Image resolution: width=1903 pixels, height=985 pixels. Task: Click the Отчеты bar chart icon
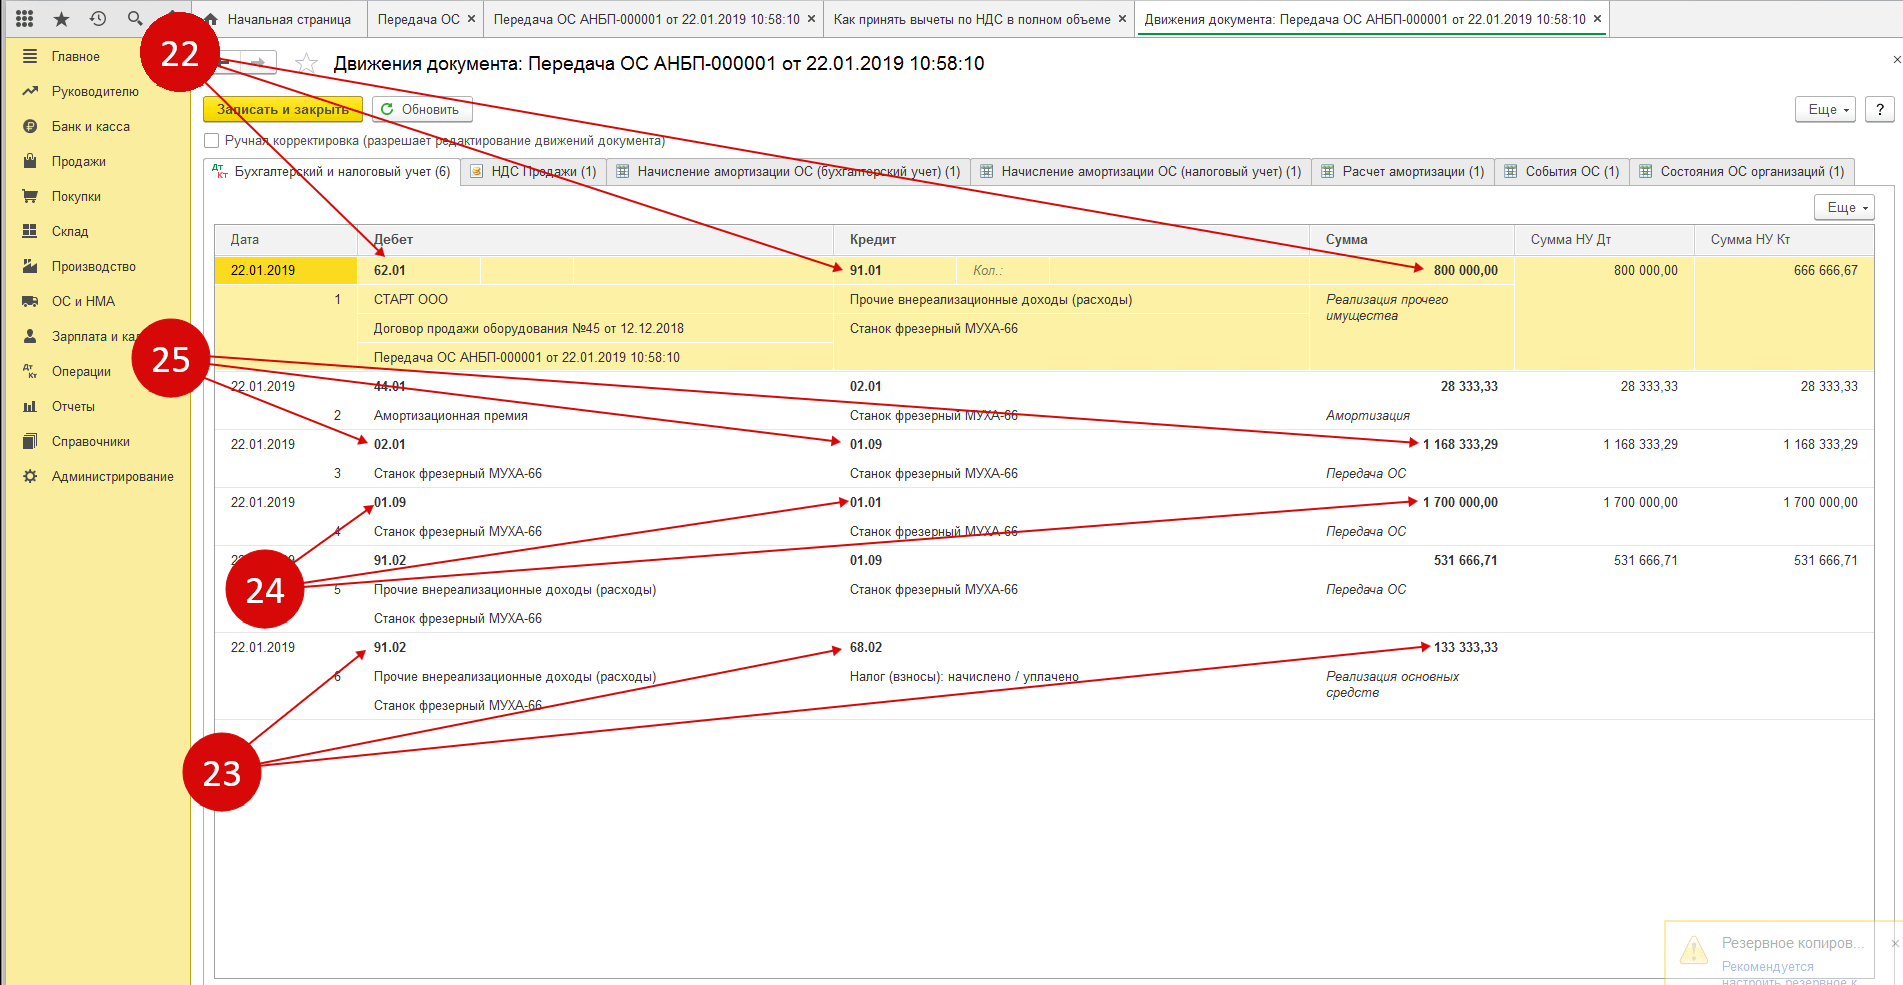pos(30,406)
